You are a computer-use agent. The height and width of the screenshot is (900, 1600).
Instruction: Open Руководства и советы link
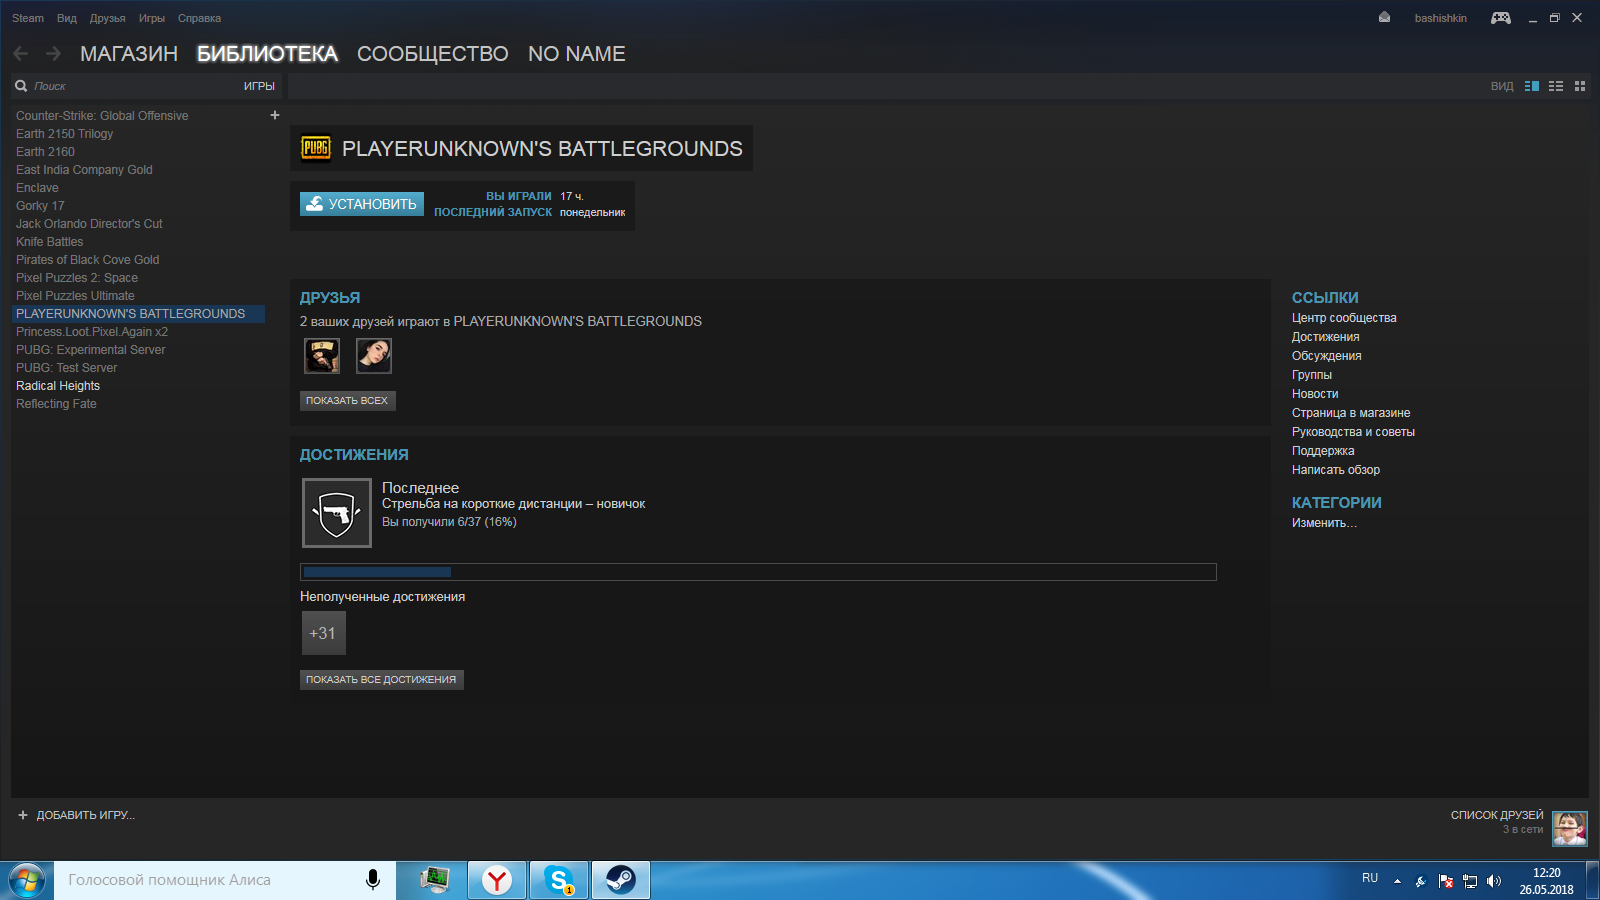point(1353,432)
